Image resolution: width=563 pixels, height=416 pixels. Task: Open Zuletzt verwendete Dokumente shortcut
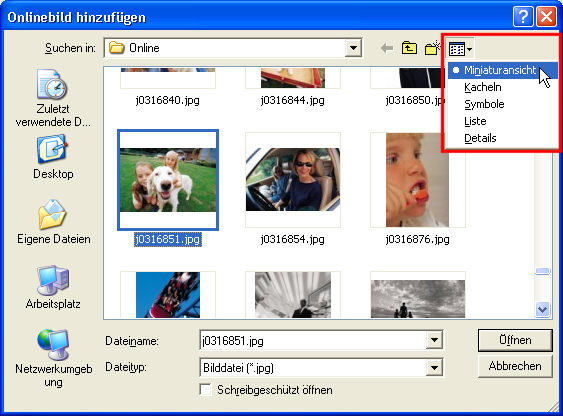point(53,98)
